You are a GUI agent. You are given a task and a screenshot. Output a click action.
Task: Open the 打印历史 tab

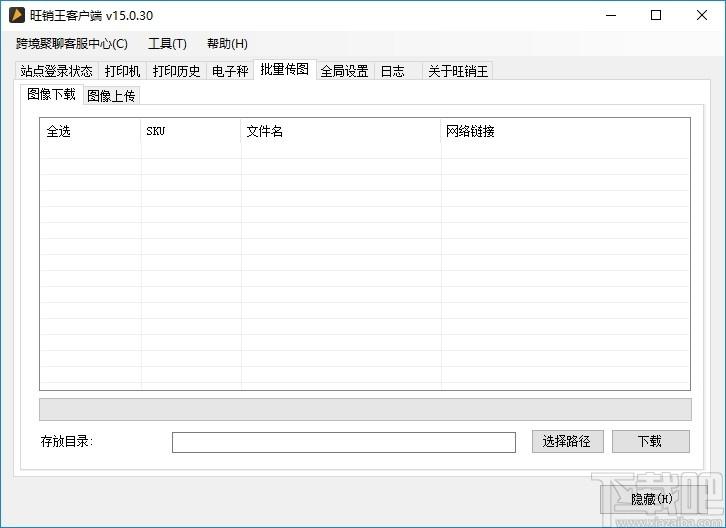[x=176, y=71]
